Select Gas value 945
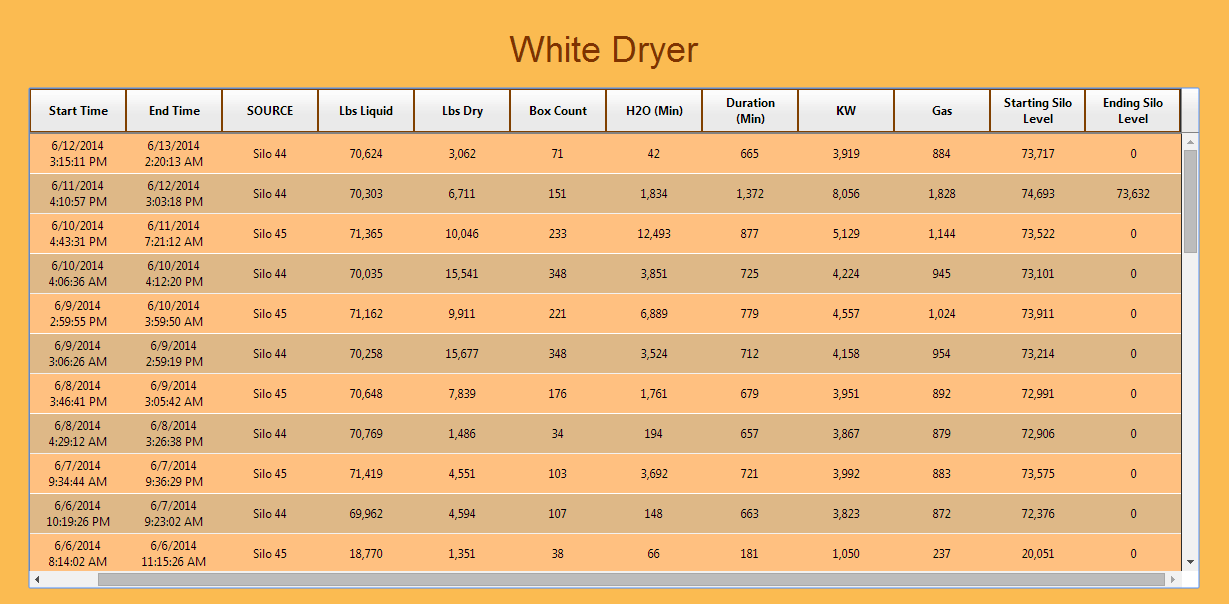Image resolution: width=1229 pixels, height=604 pixels. [942, 274]
